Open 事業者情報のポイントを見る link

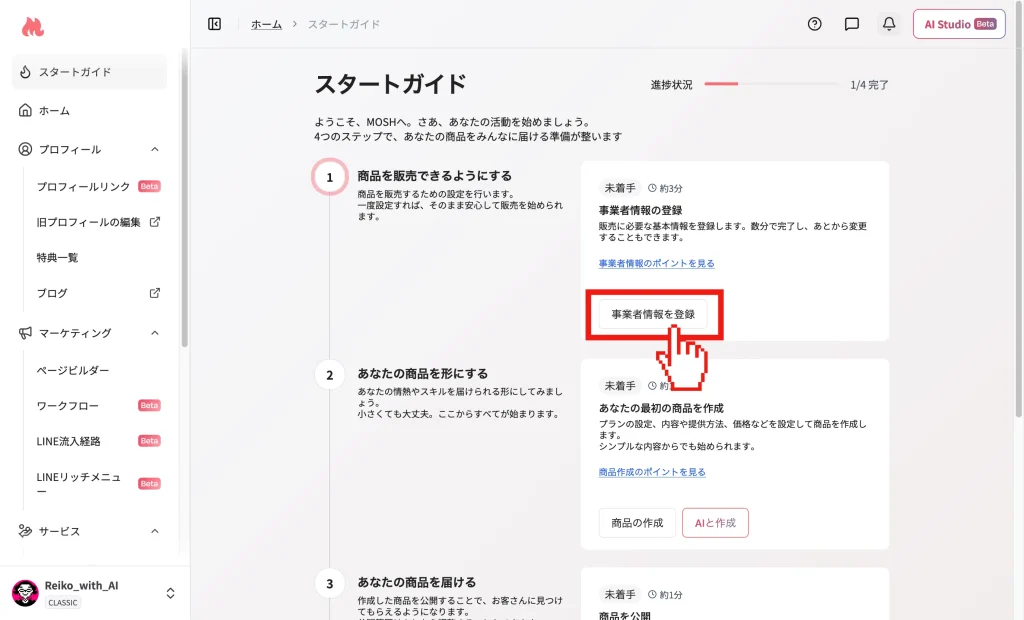656,263
